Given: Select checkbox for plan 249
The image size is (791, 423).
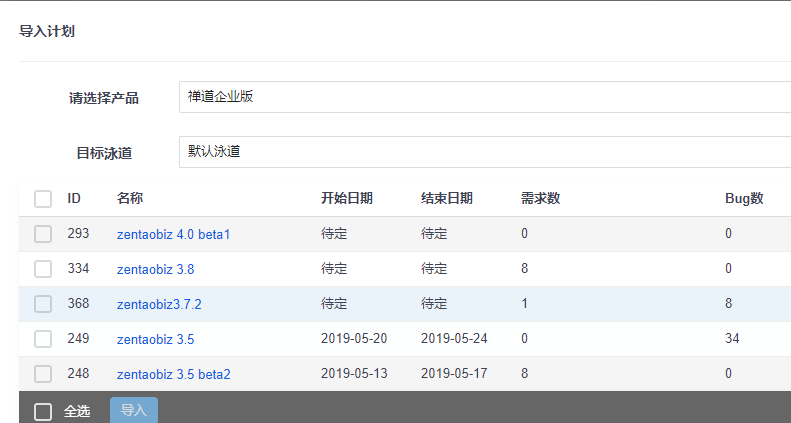Looking at the screenshot, I should click(x=43, y=339).
